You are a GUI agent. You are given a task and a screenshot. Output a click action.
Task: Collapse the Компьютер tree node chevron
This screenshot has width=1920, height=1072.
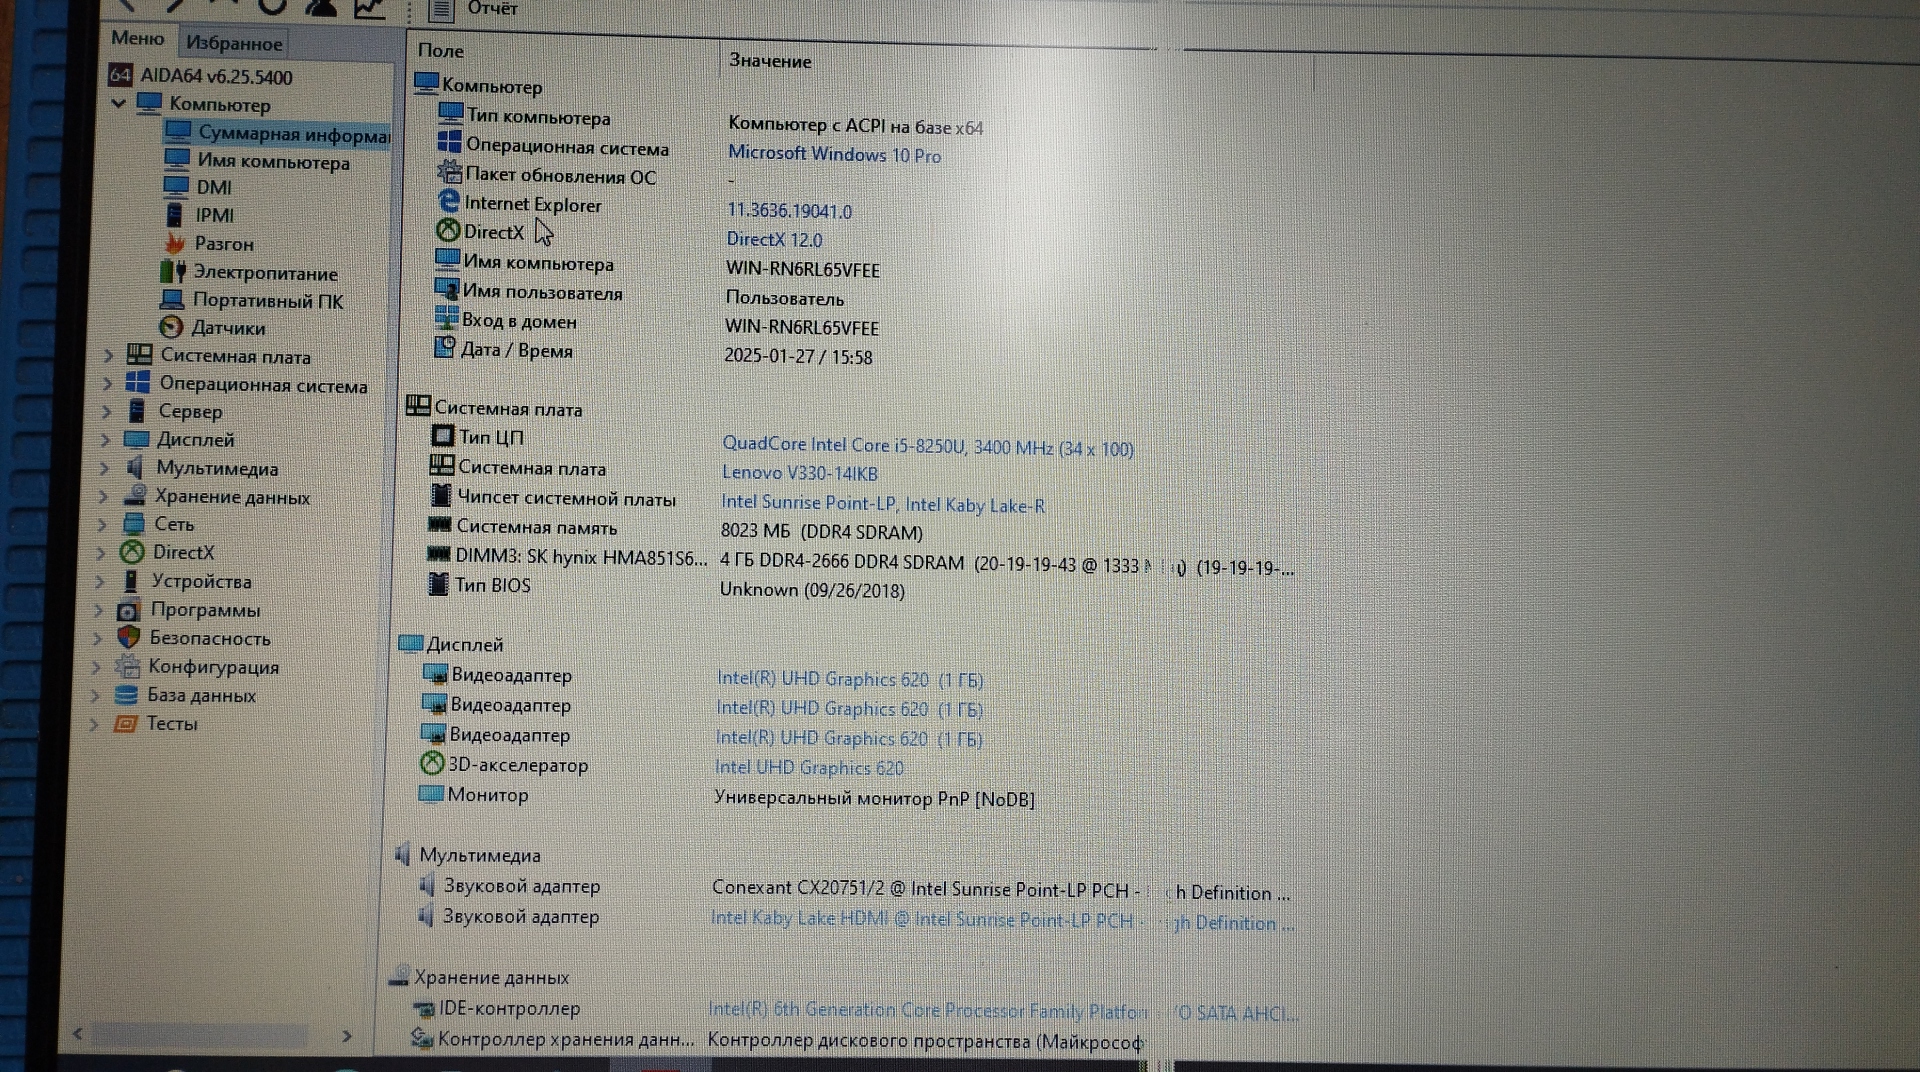point(119,103)
